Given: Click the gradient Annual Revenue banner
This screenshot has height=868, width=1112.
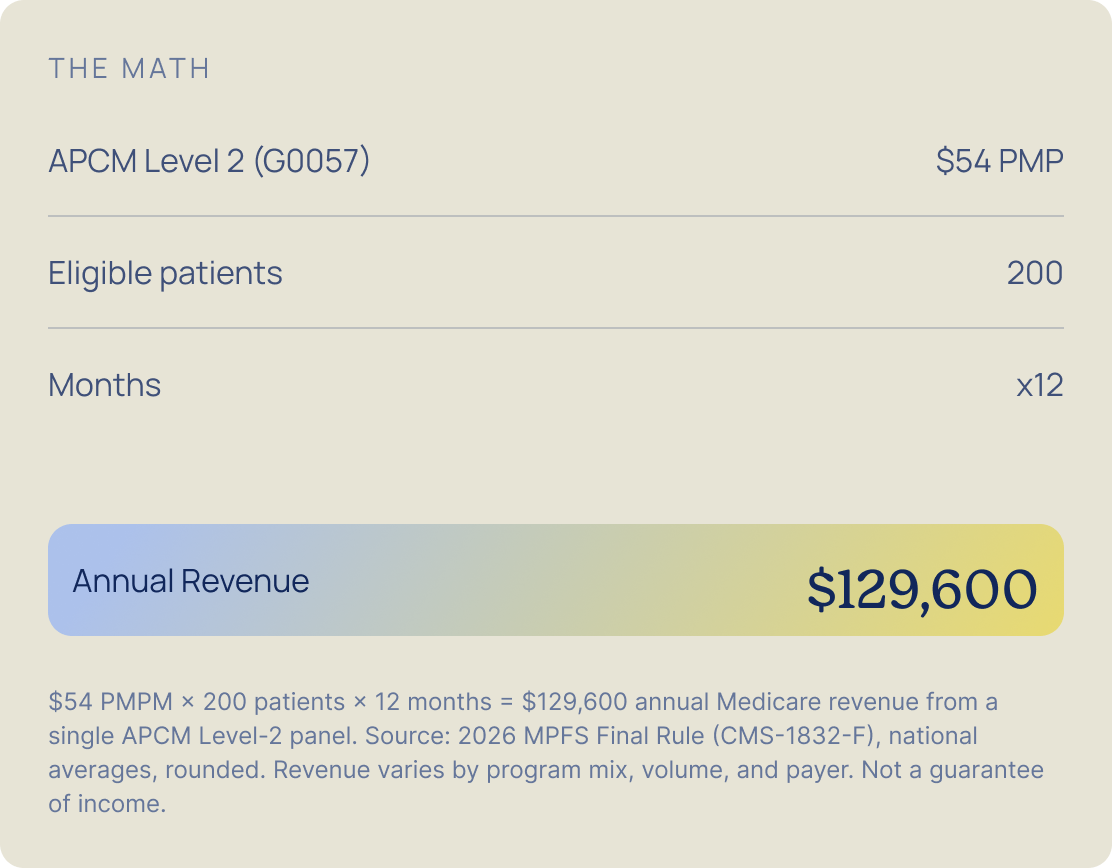Looking at the screenshot, I should coord(556,580).
